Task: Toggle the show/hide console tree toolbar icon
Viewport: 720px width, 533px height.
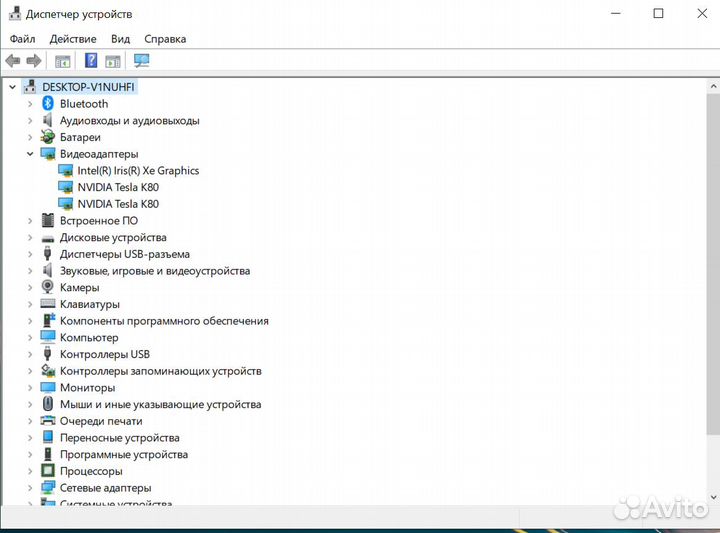Action: (x=63, y=61)
